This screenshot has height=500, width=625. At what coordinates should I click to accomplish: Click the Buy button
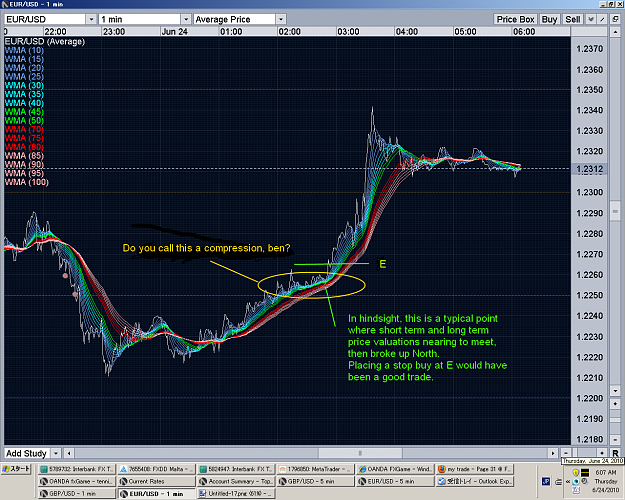click(549, 19)
